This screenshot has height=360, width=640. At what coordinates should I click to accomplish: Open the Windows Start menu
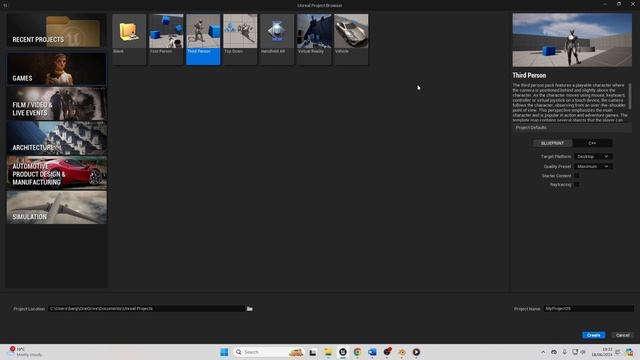tap(224, 352)
